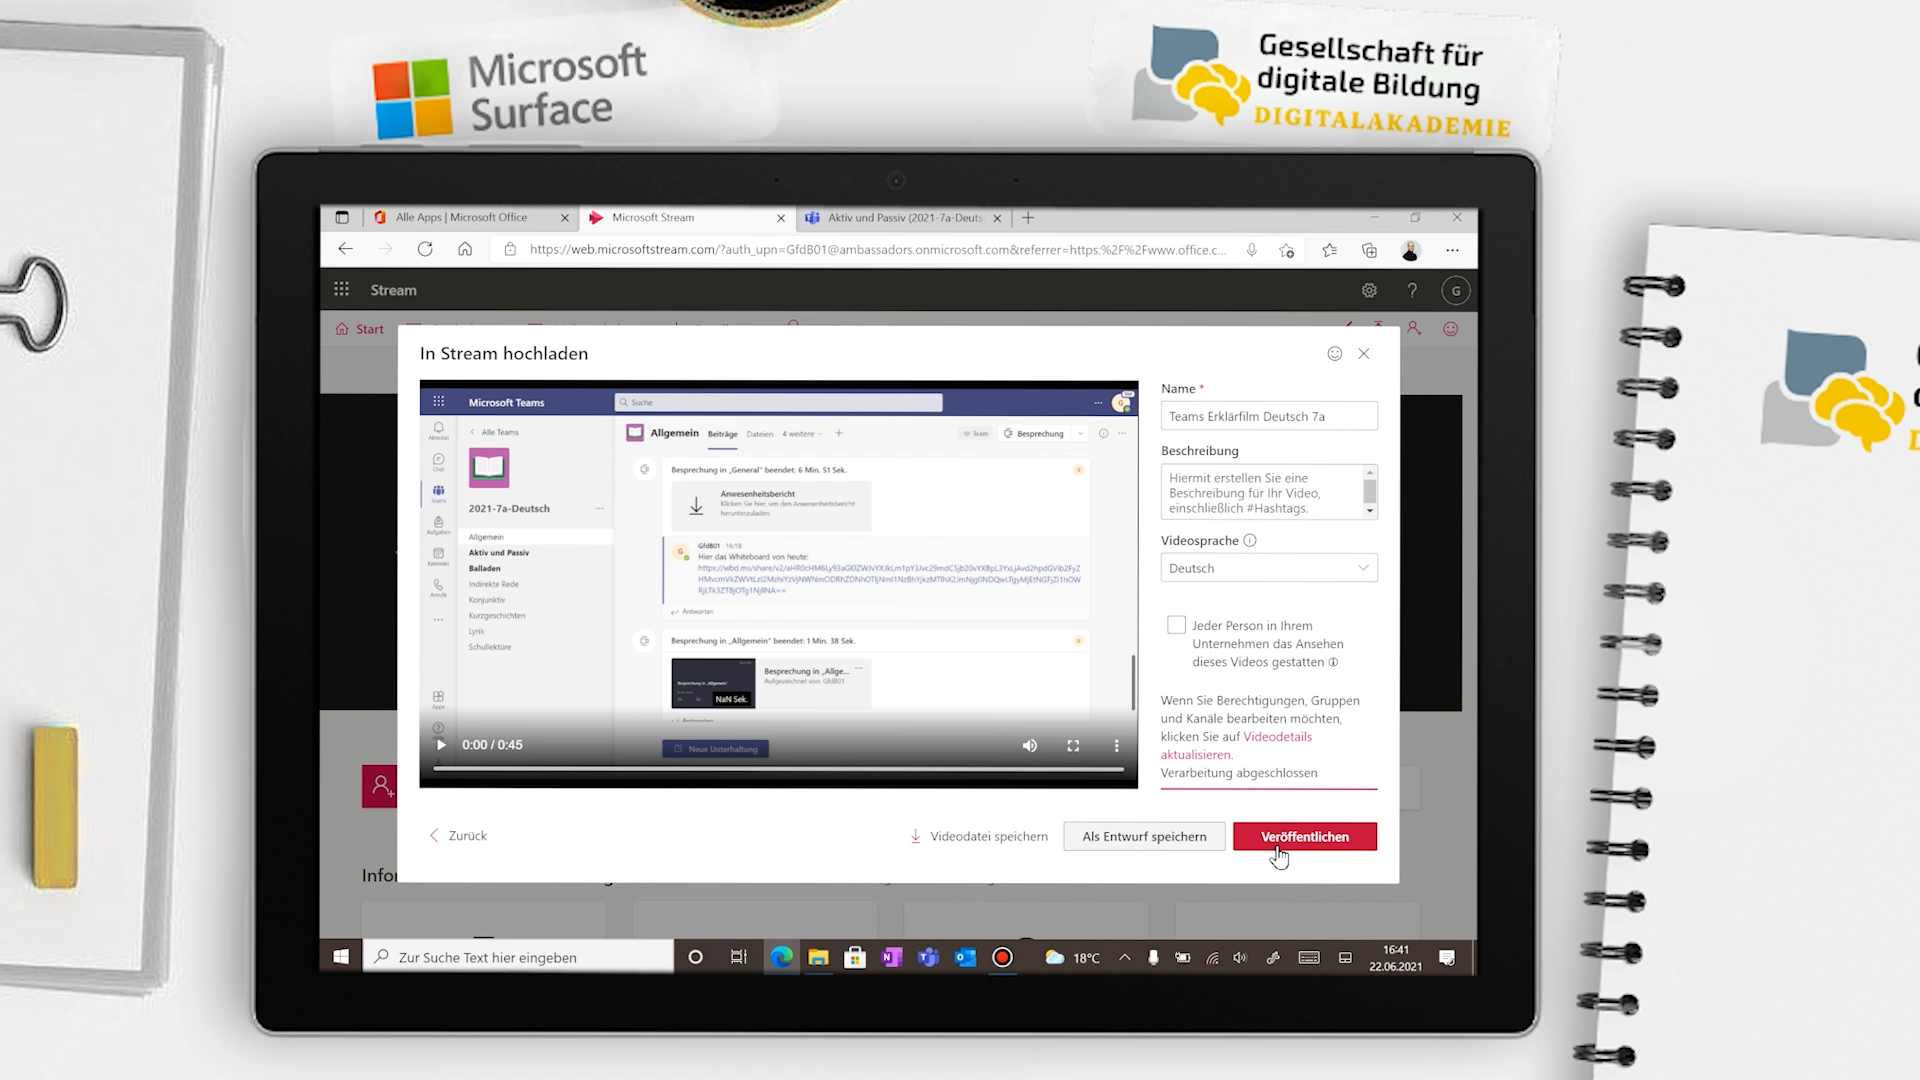Open the Edge profile avatar

pos(1411,250)
